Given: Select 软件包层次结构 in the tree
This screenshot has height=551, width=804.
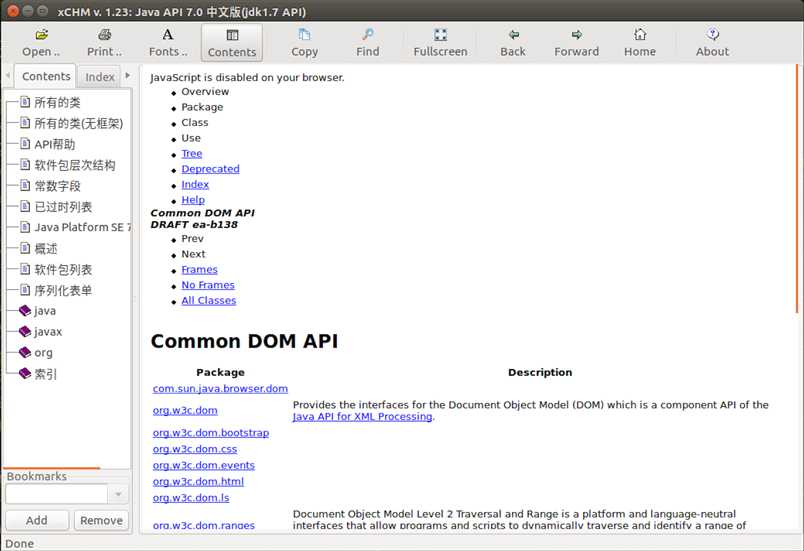Looking at the screenshot, I should pos(74,165).
